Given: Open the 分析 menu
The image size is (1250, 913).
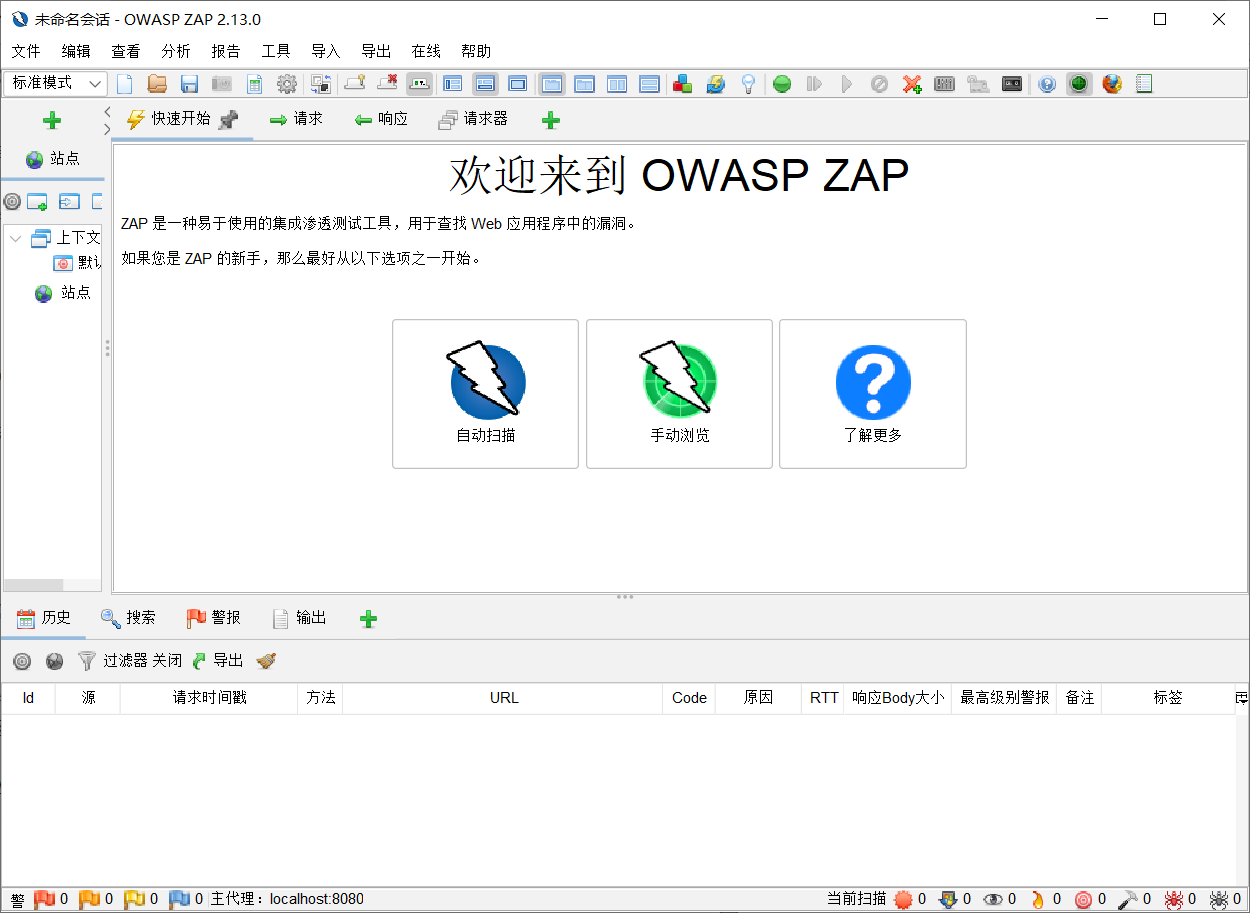Looking at the screenshot, I should (176, 51).
